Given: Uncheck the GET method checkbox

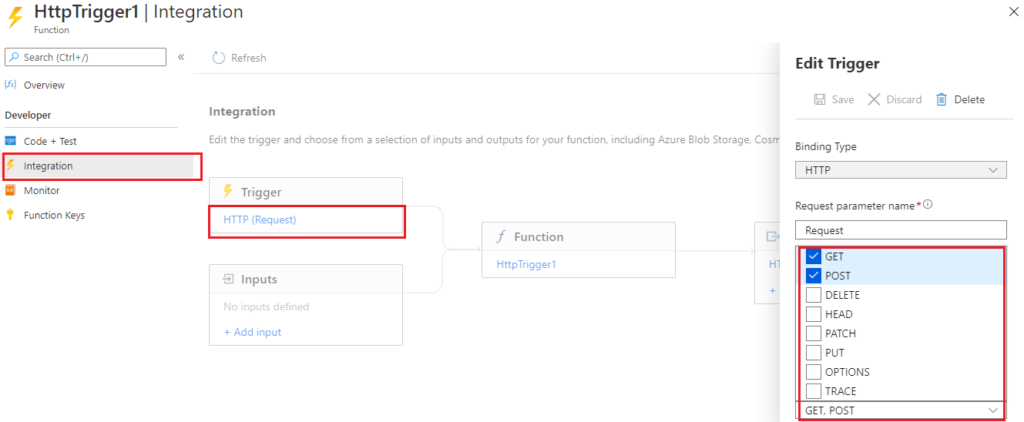Looking at the screenshot, I should coord(814,257).
